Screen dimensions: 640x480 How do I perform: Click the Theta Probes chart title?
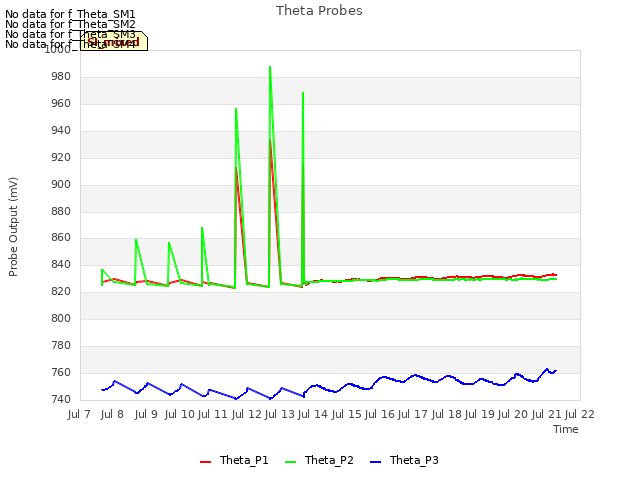(x=319, y=11)
